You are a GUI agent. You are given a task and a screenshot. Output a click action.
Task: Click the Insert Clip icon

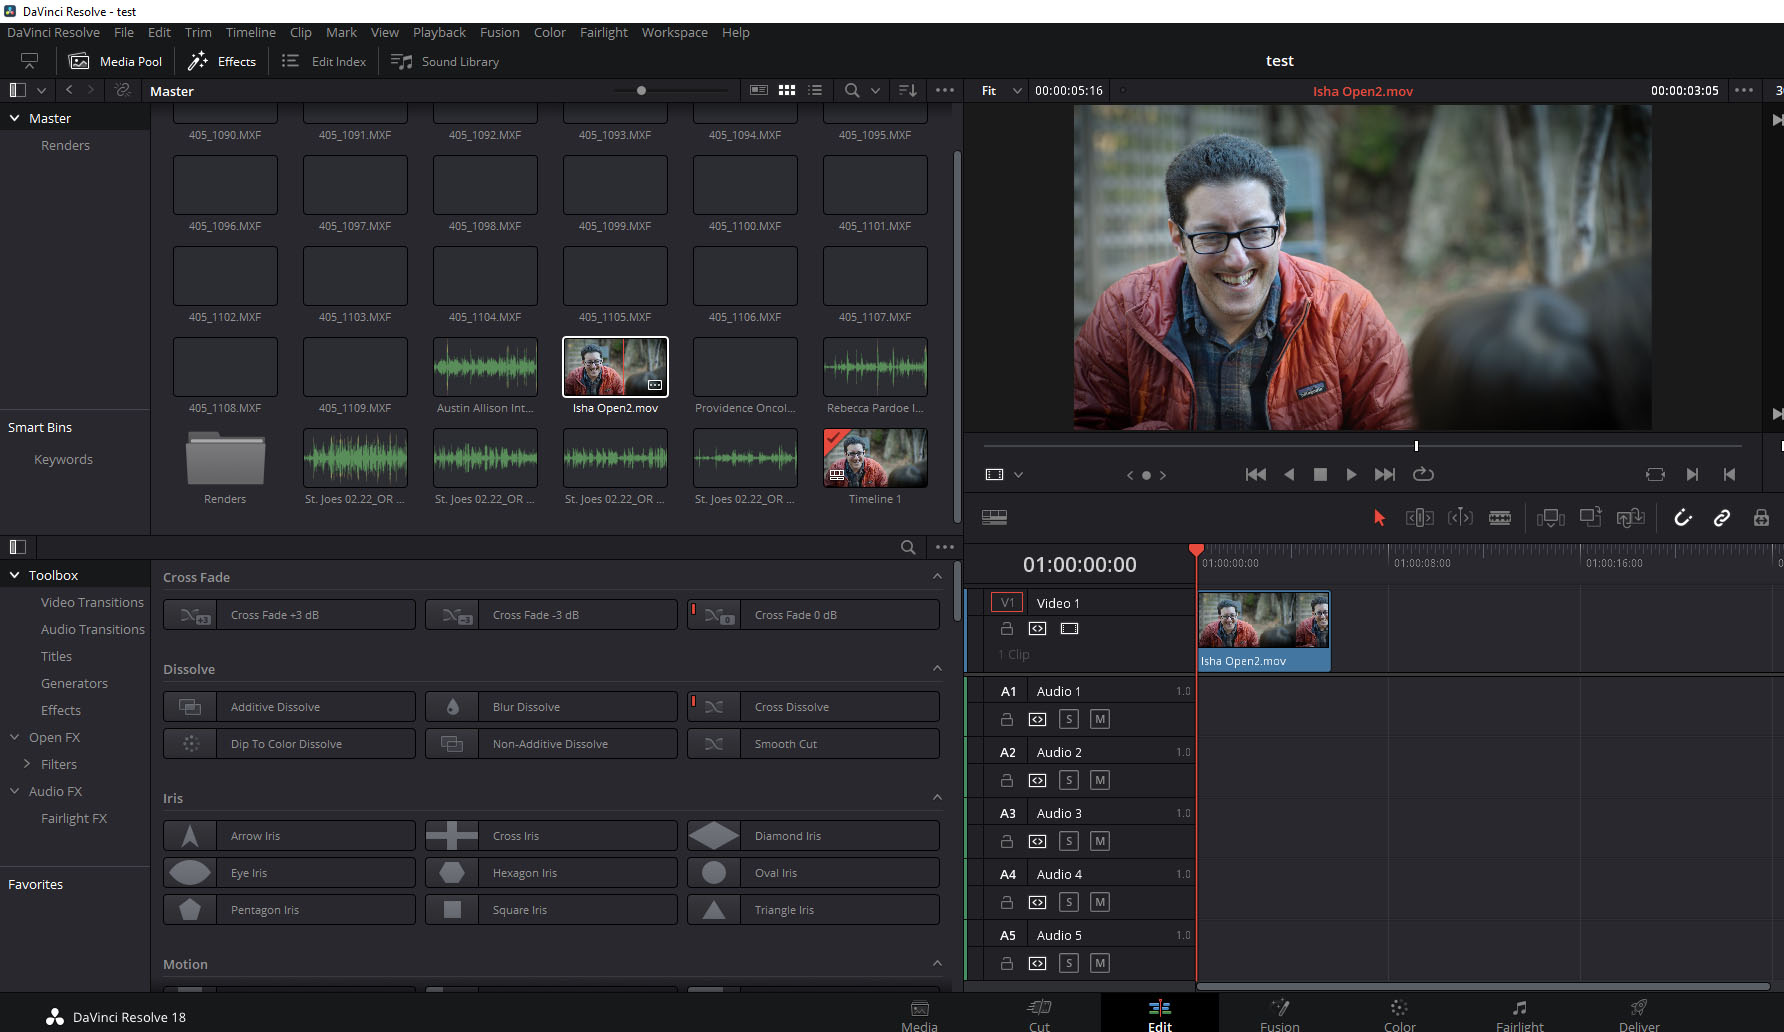[1550, 517]
